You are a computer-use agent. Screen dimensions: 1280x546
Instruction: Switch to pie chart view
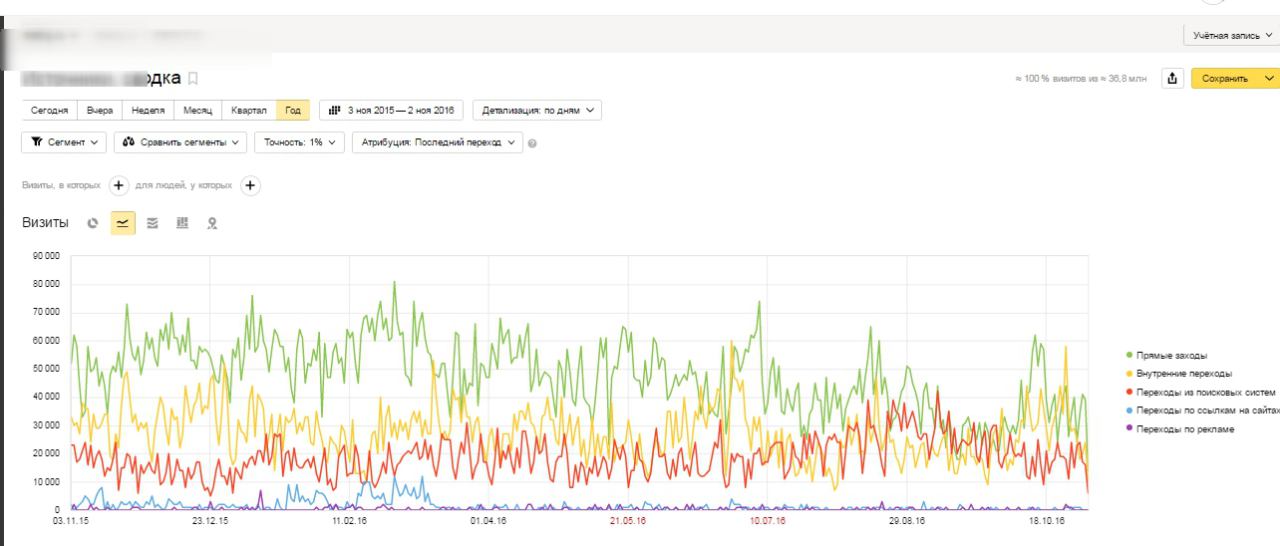coord(93,223)
